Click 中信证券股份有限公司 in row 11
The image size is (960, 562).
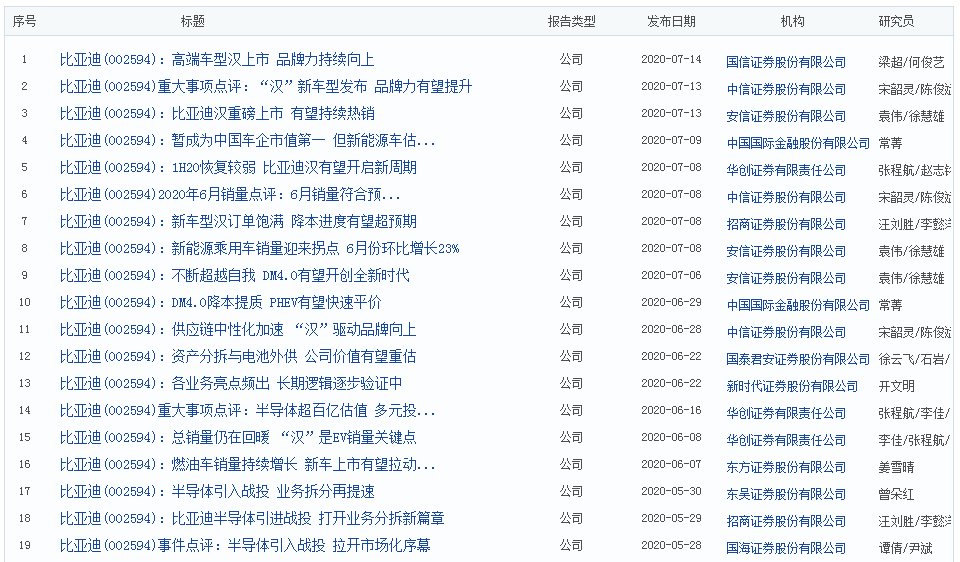(x=786, y=331)
